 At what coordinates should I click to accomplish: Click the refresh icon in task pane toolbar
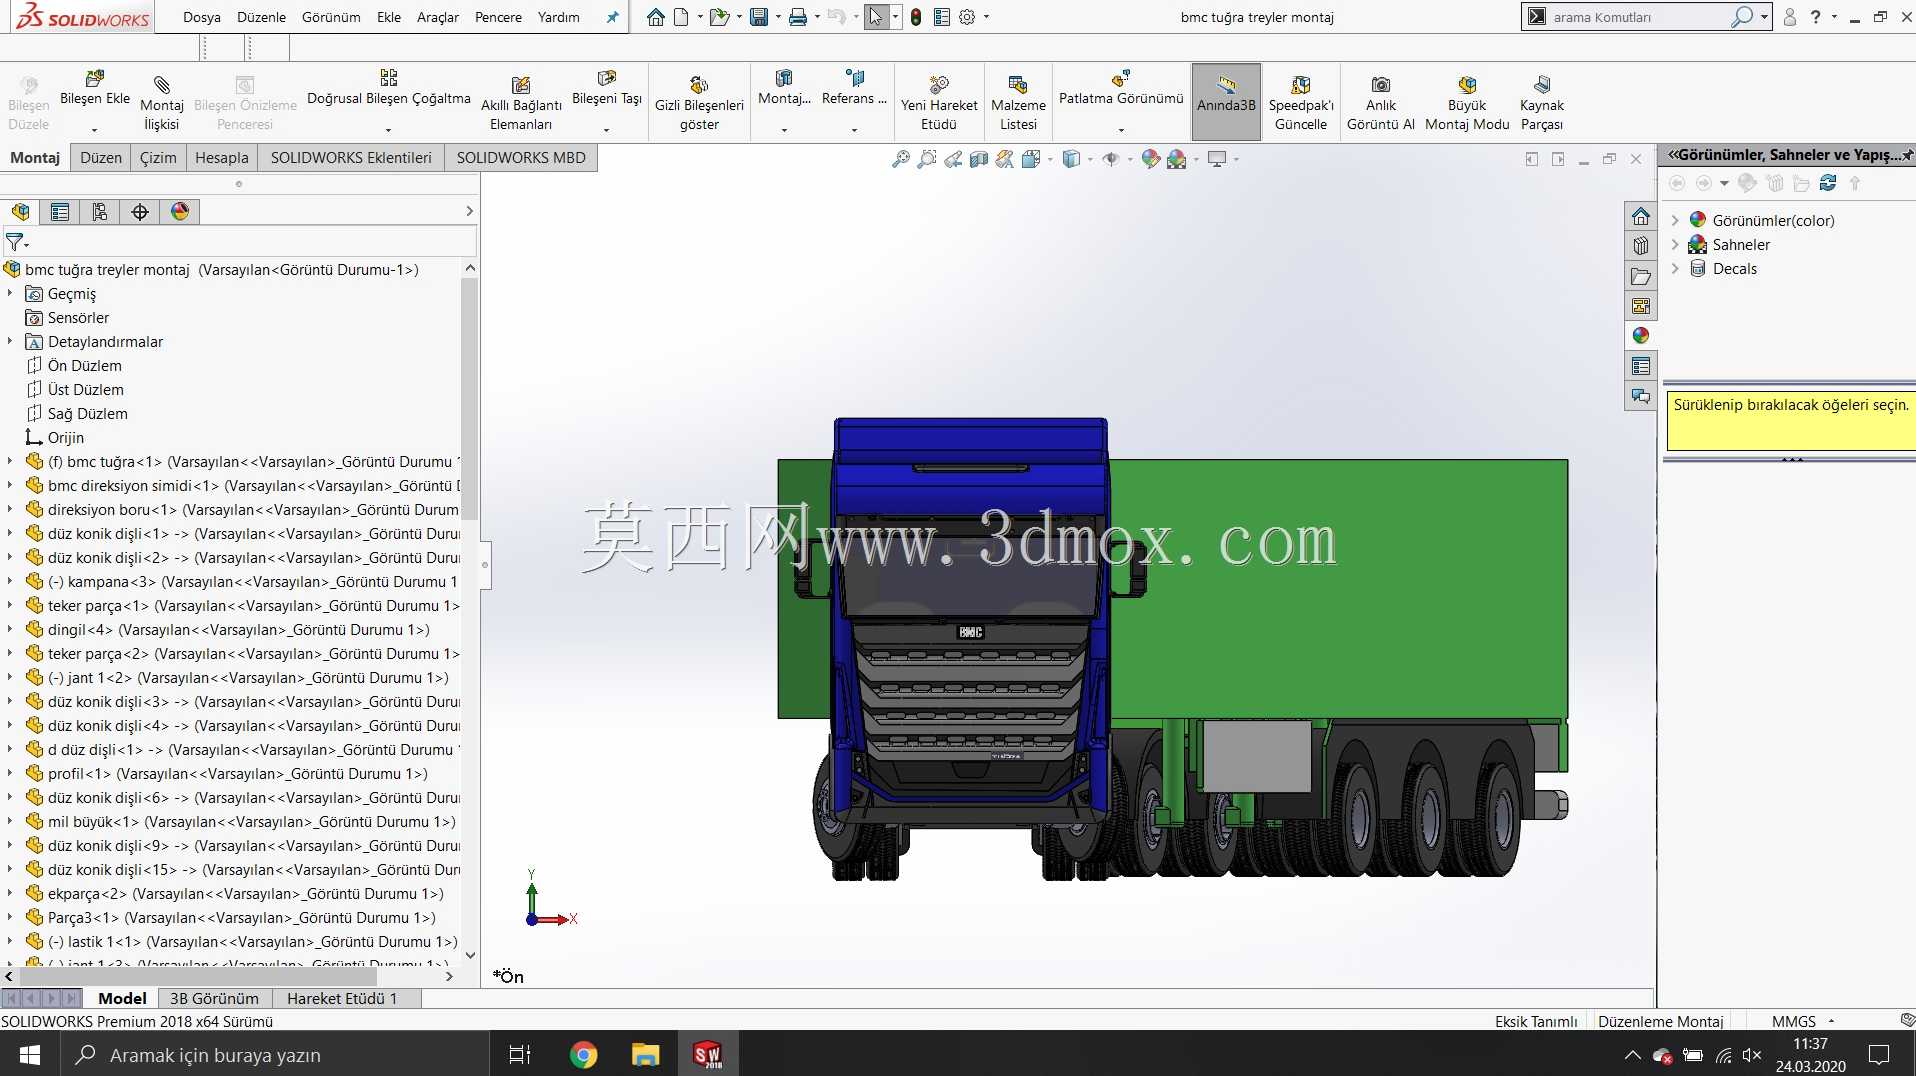click(x=1828, y=183)
